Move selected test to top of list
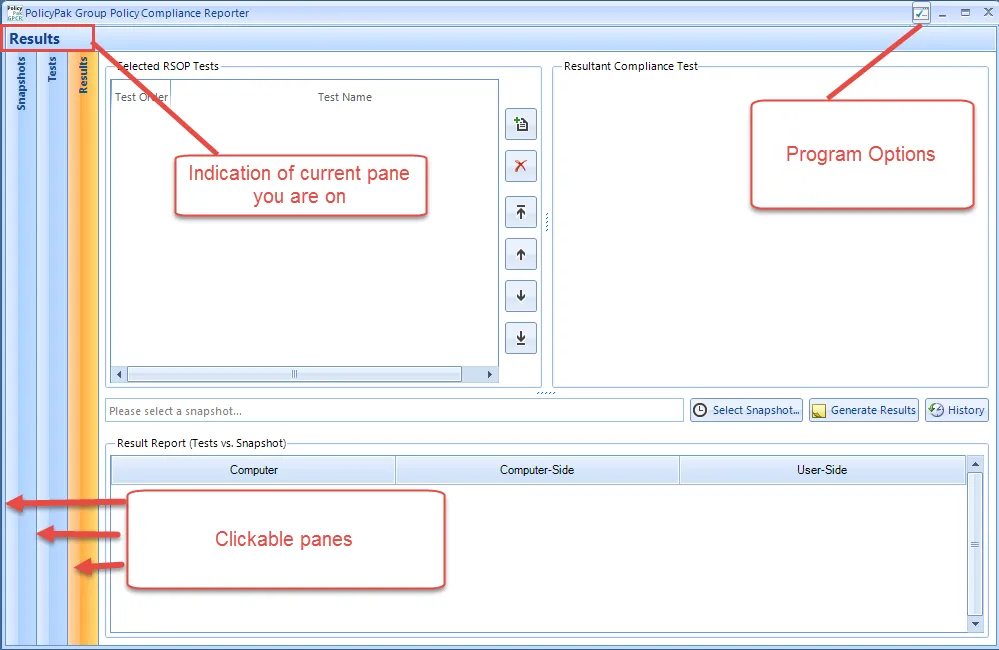999x650 pixels. click(x=521, y=212)
